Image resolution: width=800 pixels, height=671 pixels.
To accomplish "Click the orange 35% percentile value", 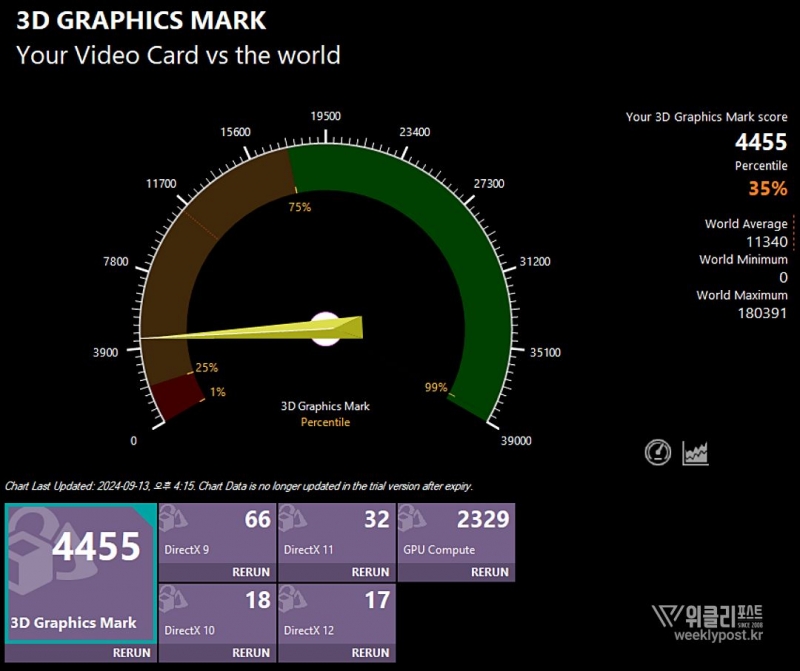I will tap(767, 188).
